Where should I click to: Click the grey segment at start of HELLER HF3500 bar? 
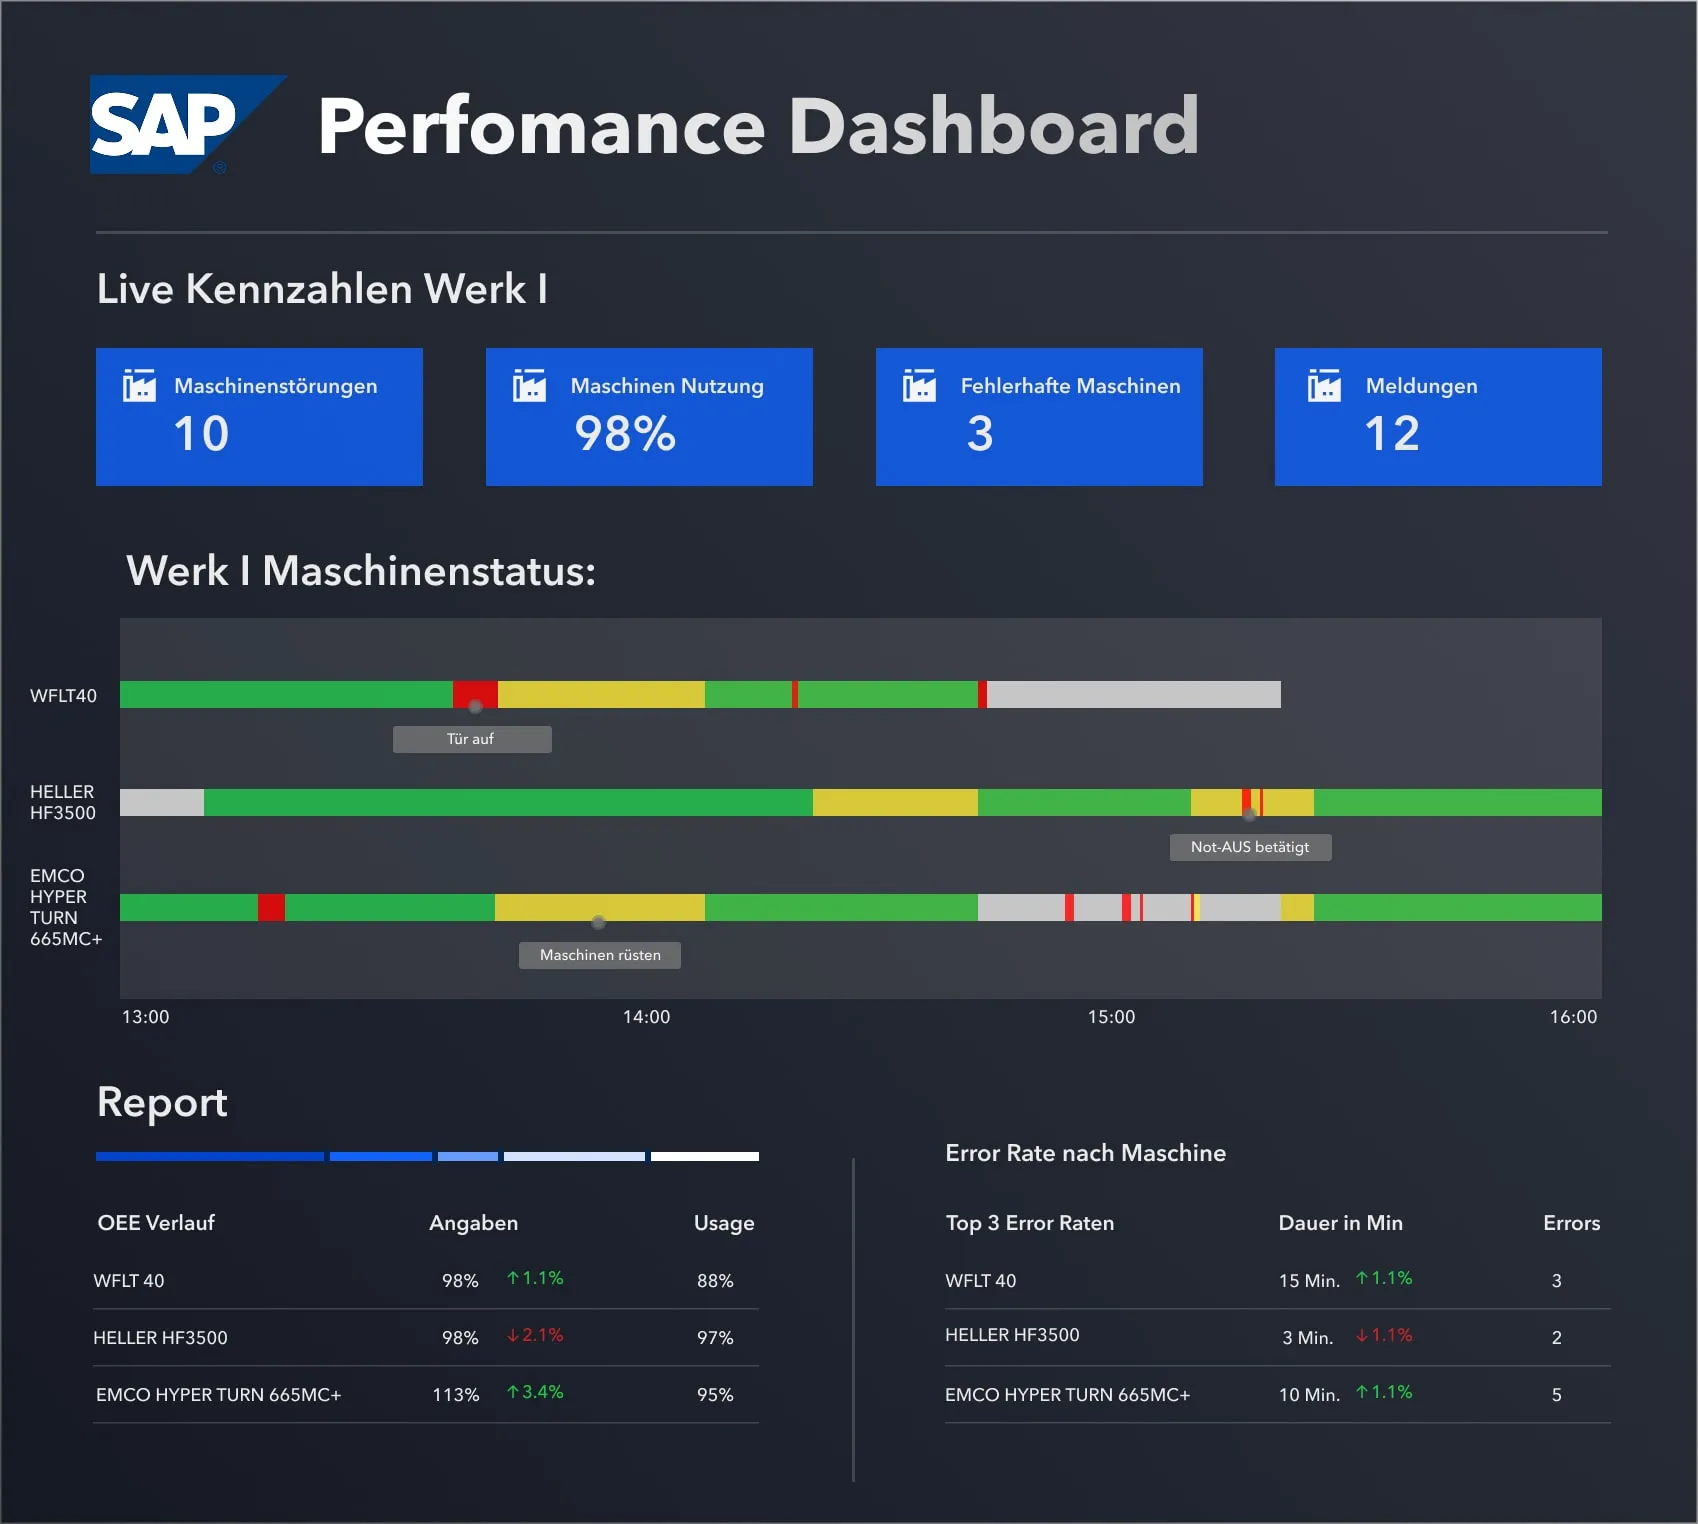tap(161, 802)
